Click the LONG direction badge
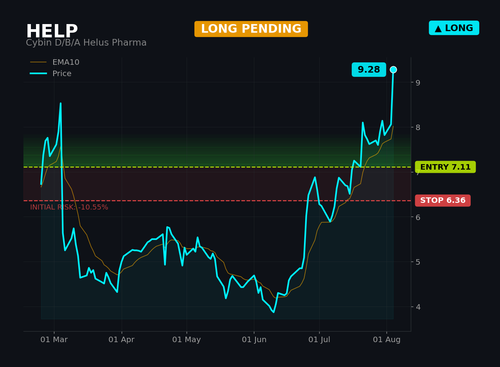This screenshot has height=367, width=500. 454,28
